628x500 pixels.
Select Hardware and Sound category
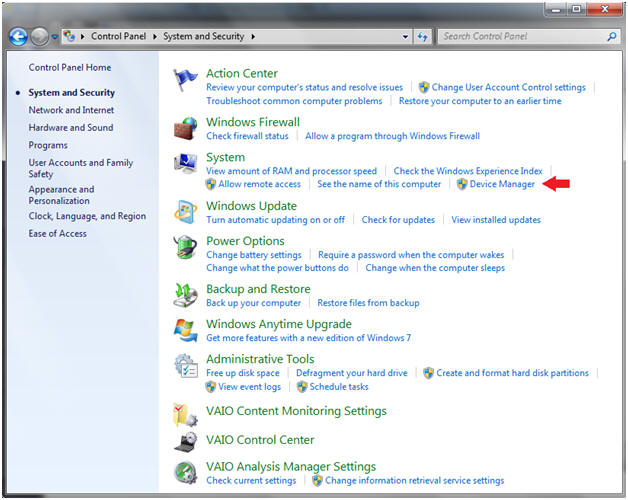[71, 127]
